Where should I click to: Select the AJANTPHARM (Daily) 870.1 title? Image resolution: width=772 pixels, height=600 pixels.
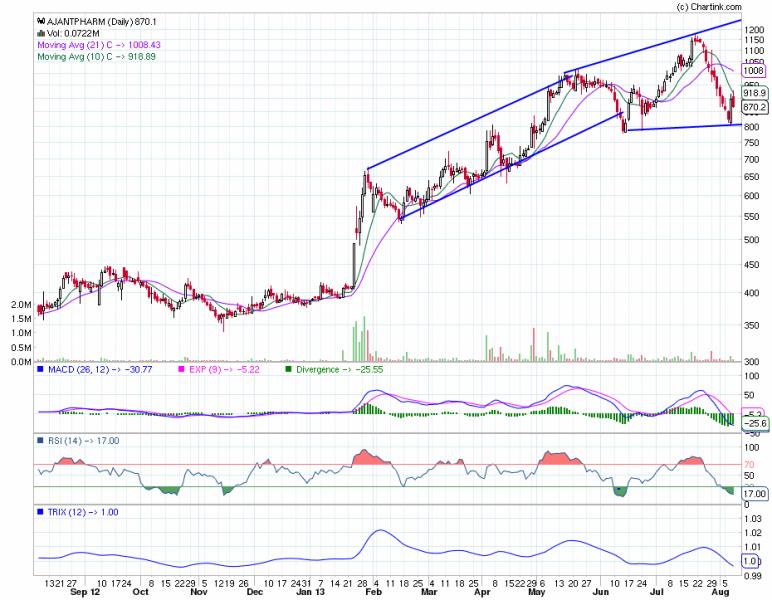(x=102, y=22)
